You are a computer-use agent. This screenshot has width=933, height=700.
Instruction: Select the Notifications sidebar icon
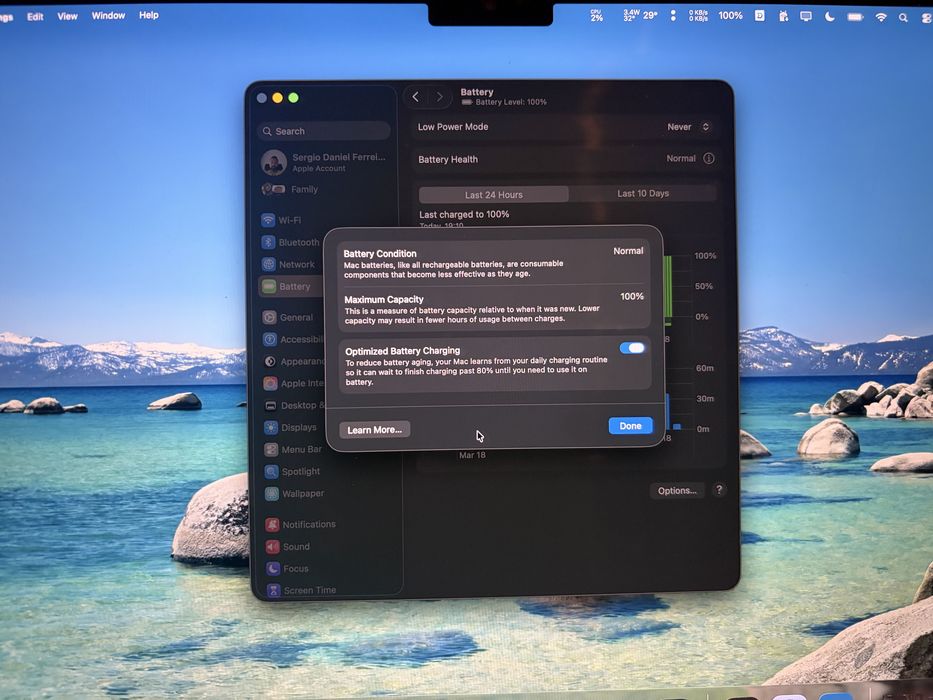[273, 524]
